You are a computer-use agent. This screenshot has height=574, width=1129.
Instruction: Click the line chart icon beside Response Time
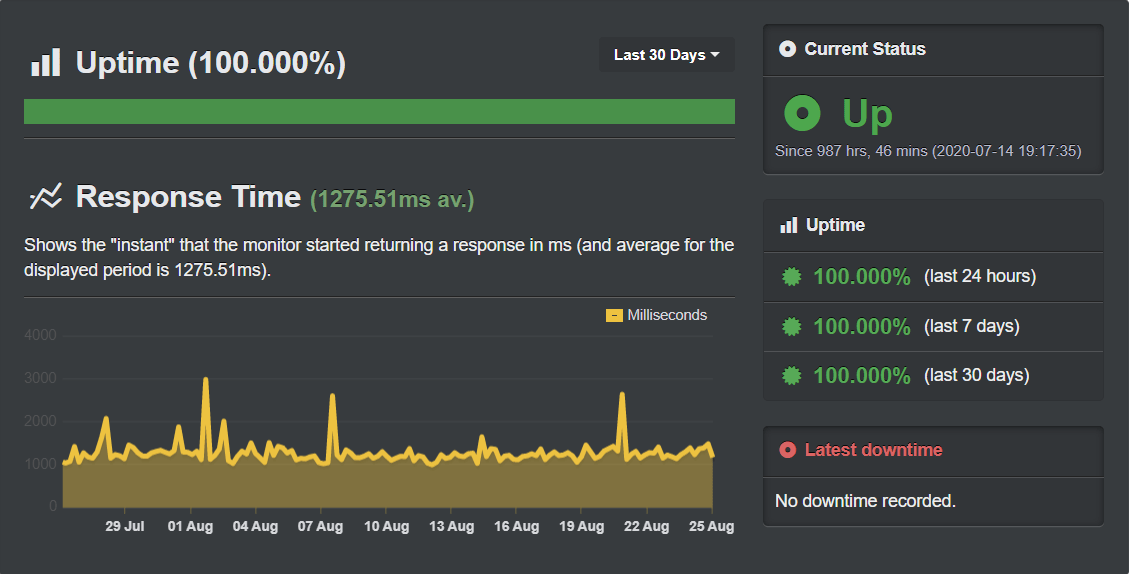(45, 197)
